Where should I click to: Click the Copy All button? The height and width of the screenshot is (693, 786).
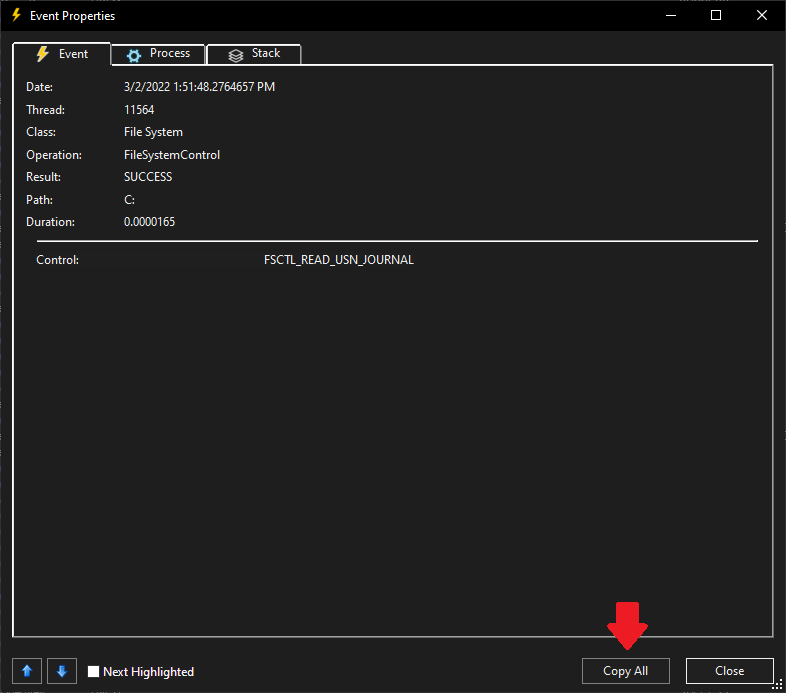(626, 671)
